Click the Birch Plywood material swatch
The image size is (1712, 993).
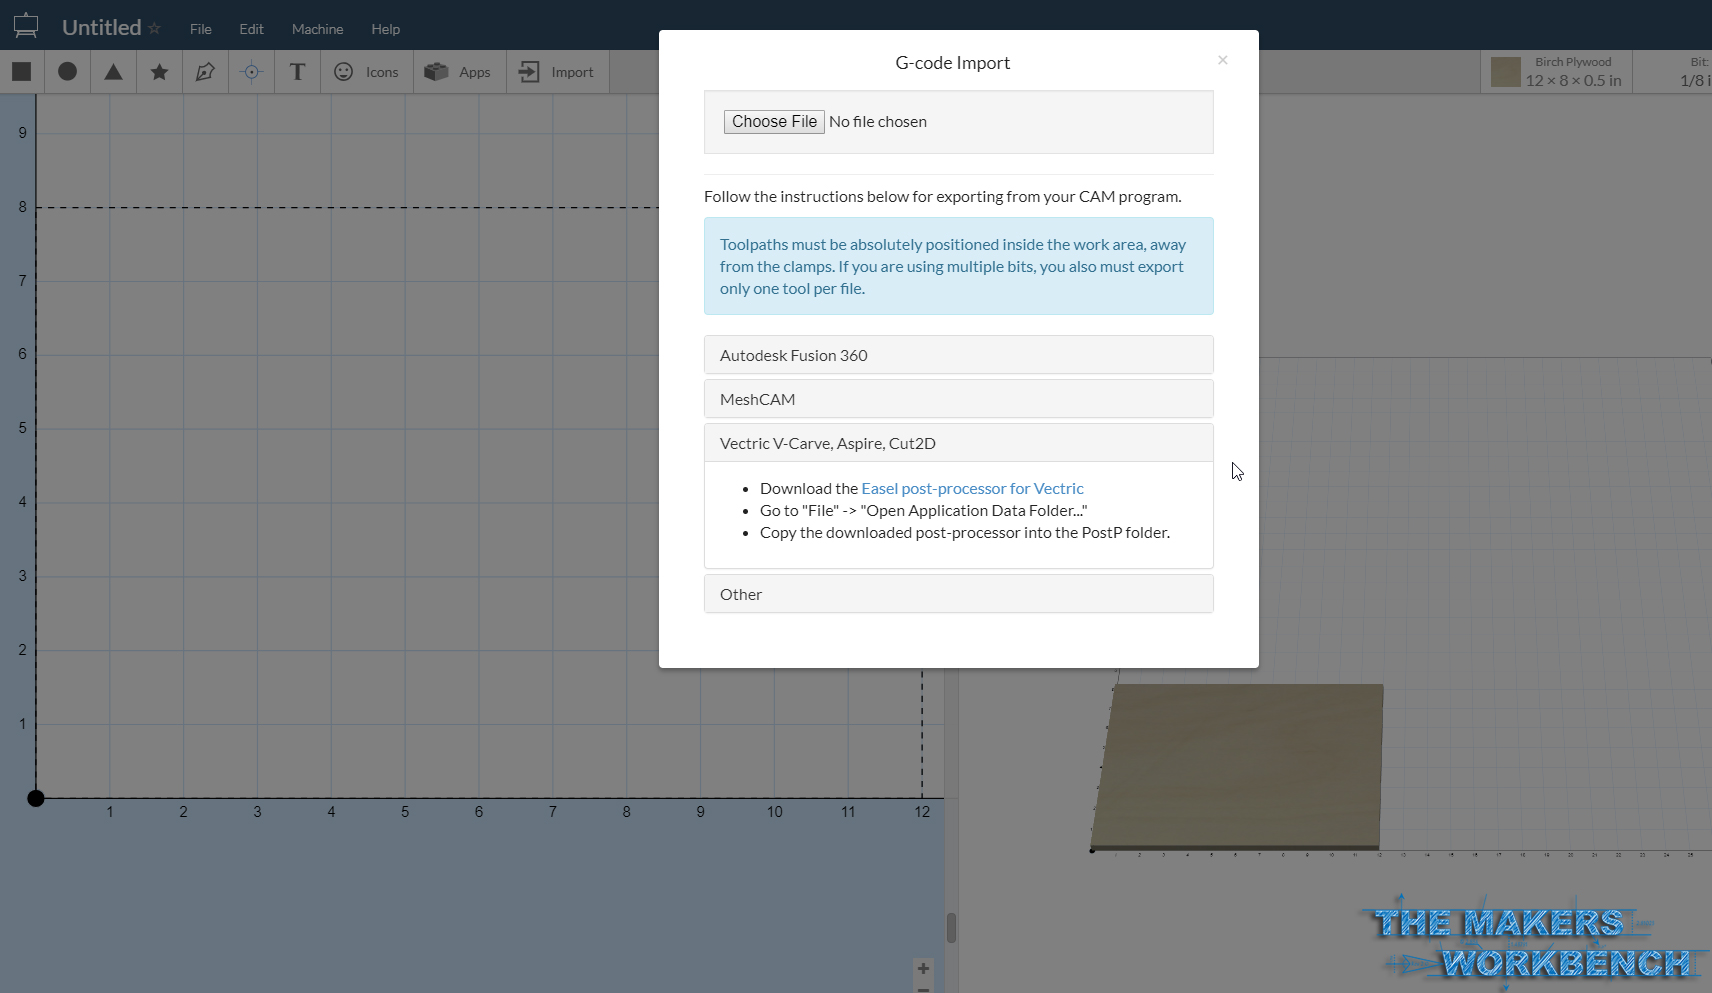1505,71
